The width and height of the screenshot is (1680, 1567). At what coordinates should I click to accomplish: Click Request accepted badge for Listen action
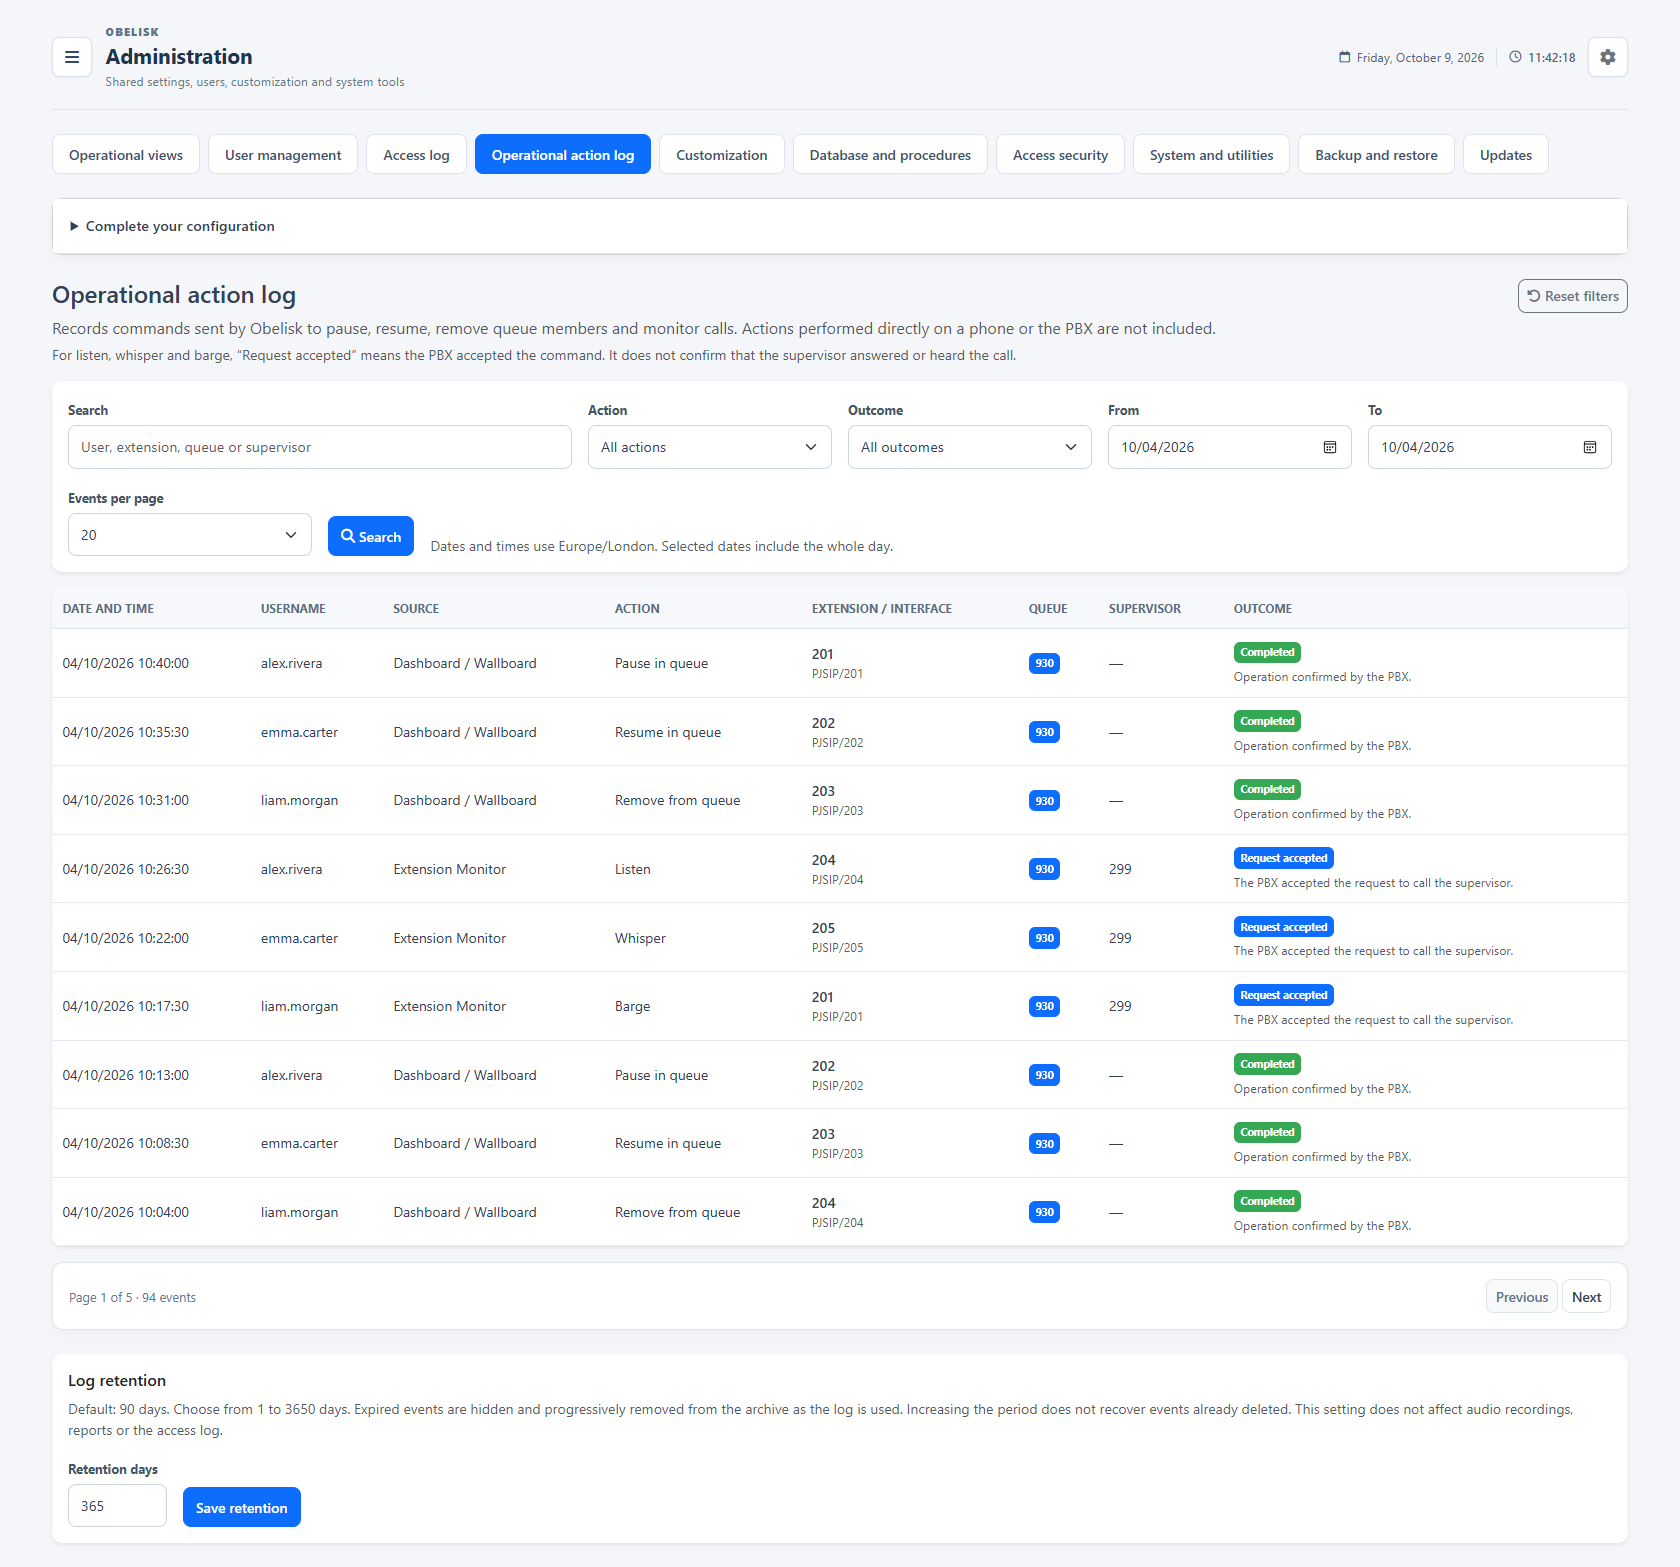click(x=1284, y=858)
